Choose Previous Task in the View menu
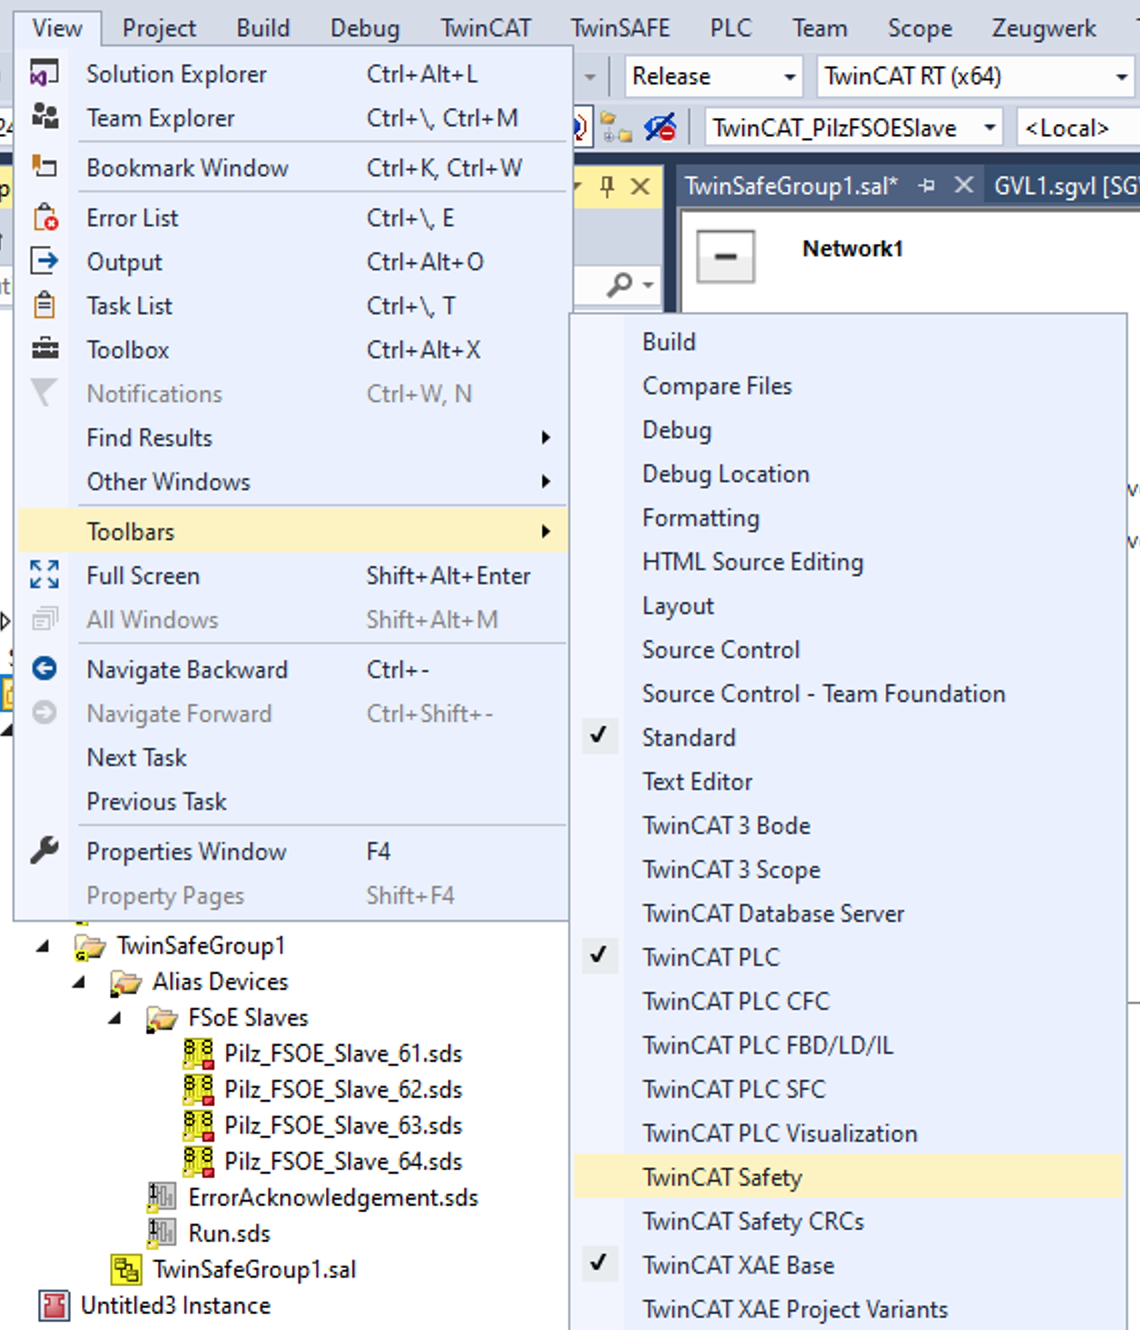This screenshot has width=1140, height=1330. 292,801
